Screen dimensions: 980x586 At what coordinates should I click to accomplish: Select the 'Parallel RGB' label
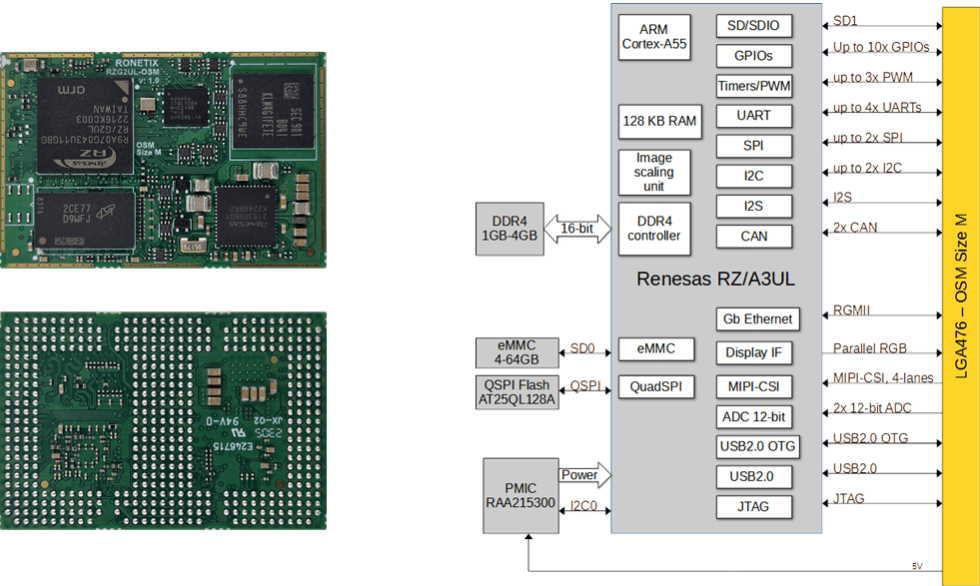tap(869, 348)
